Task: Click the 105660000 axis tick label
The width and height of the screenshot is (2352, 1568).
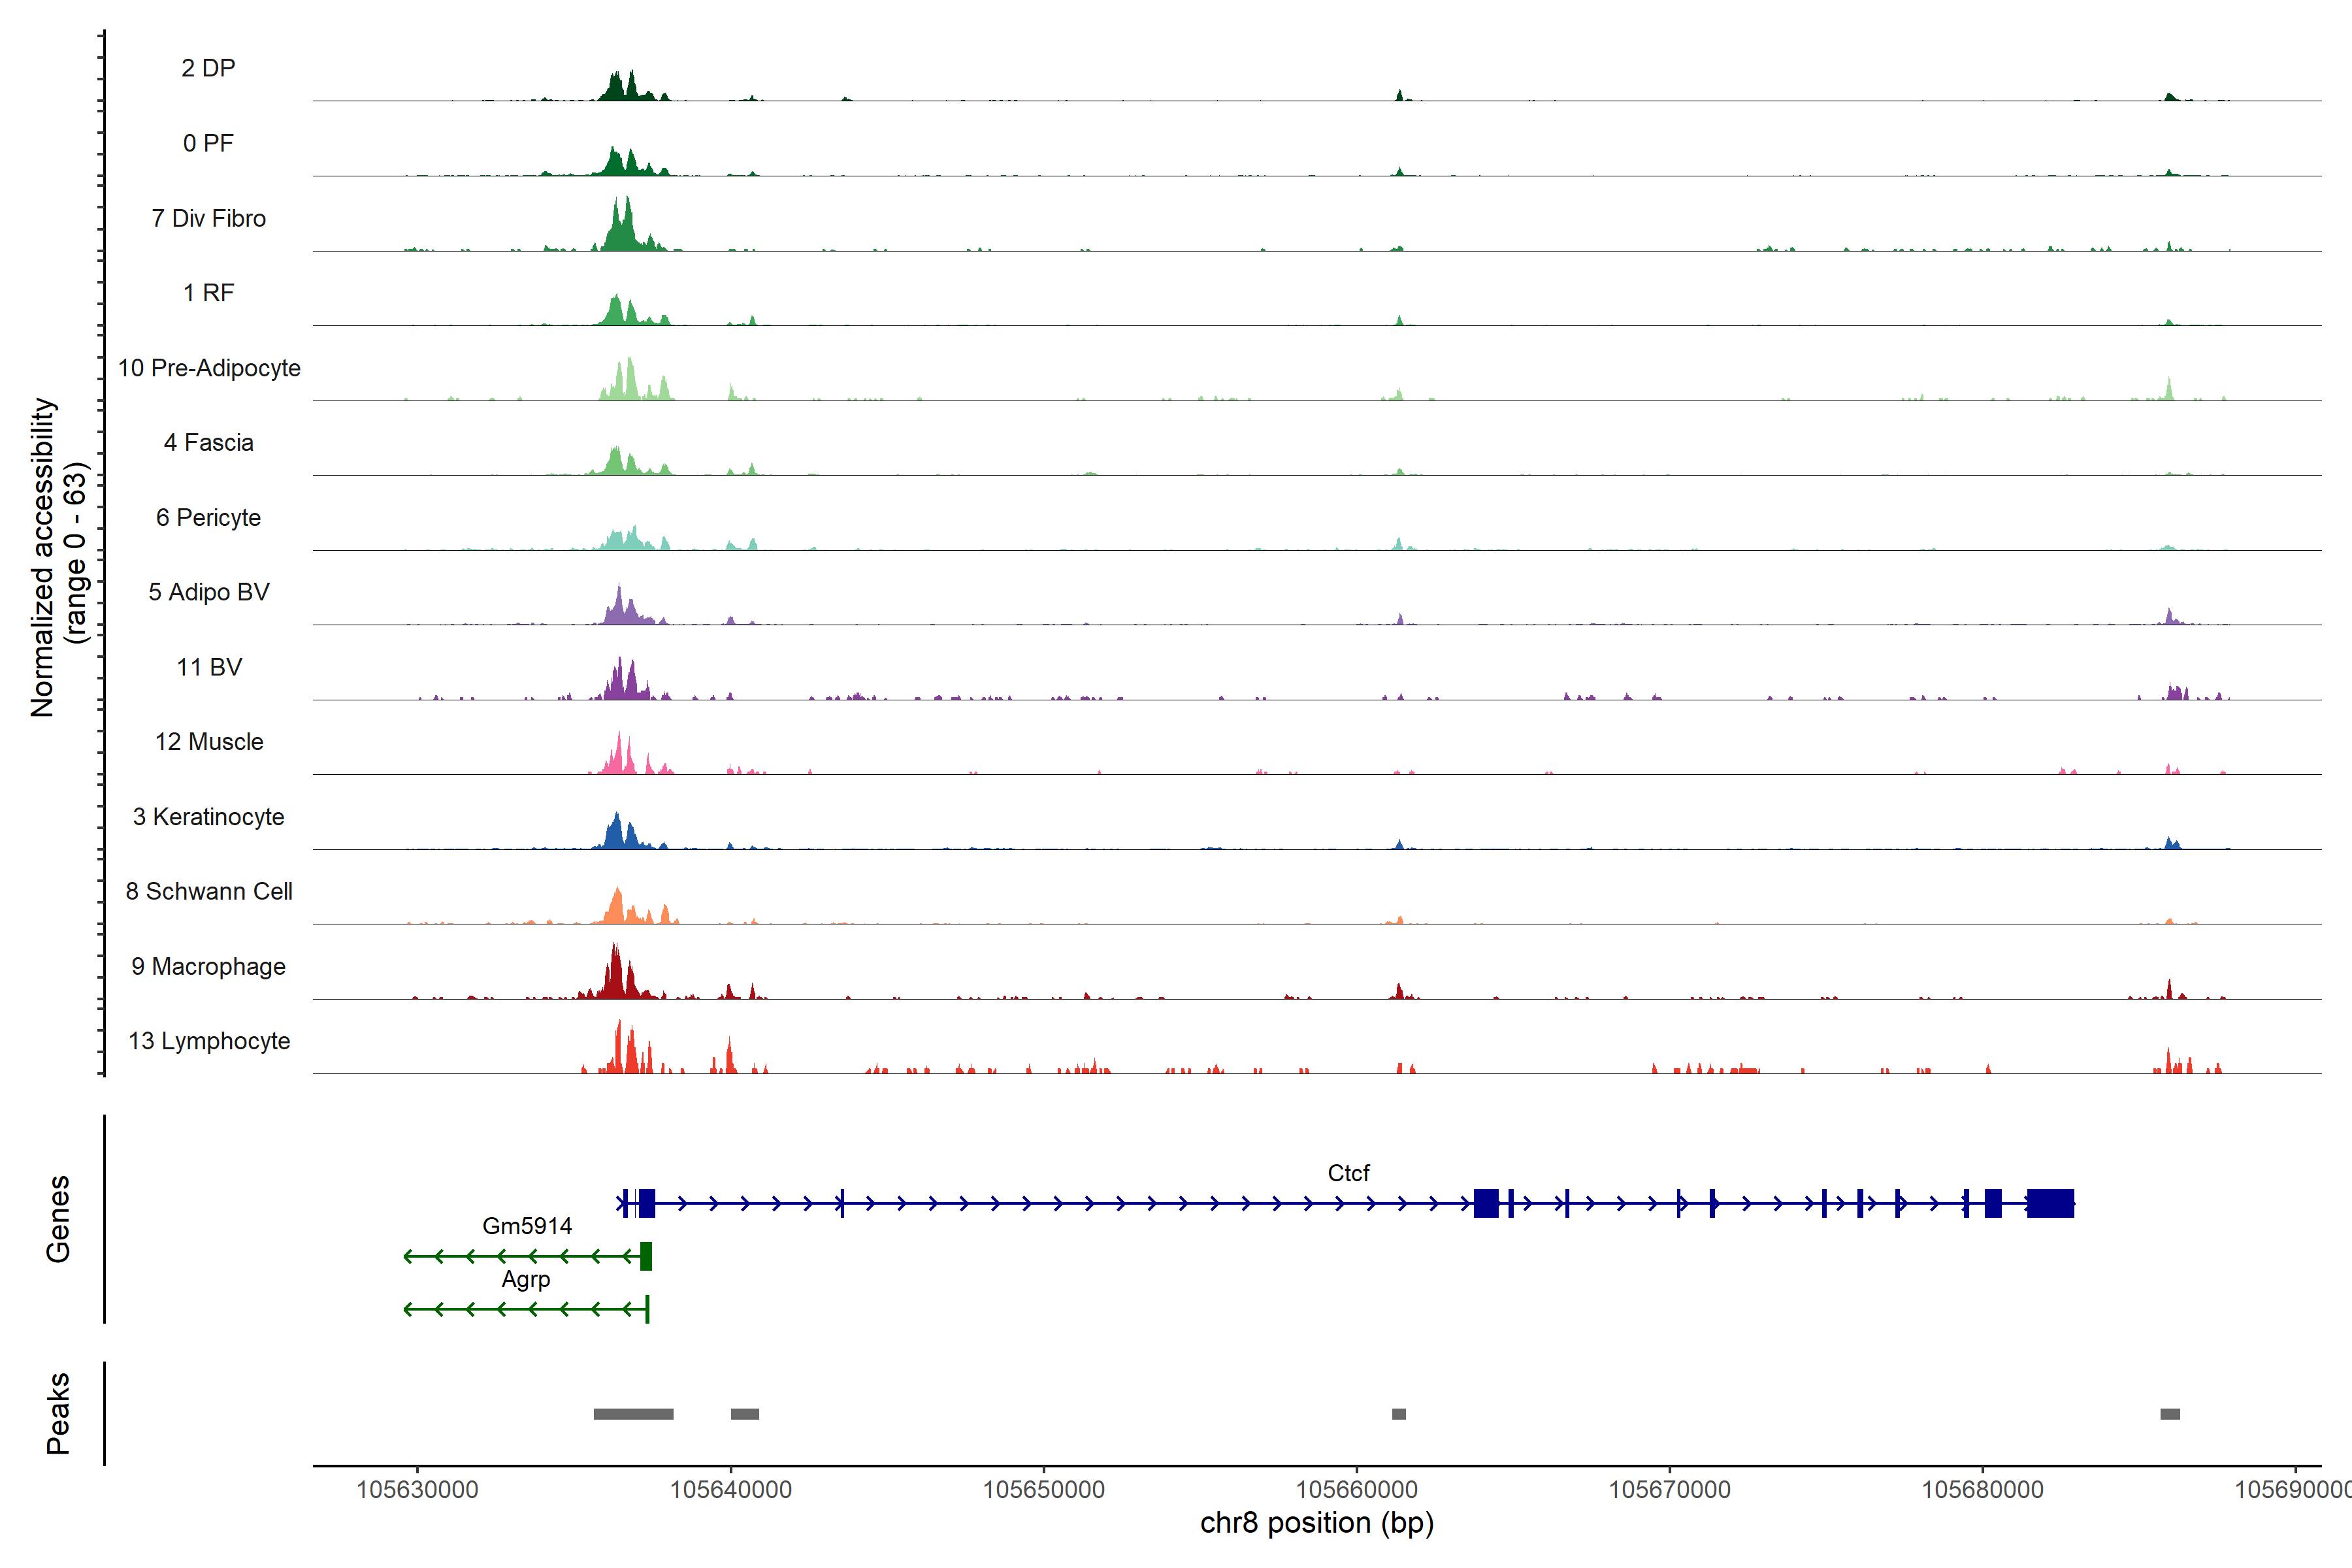Action: click(x=1356, y=1489)
